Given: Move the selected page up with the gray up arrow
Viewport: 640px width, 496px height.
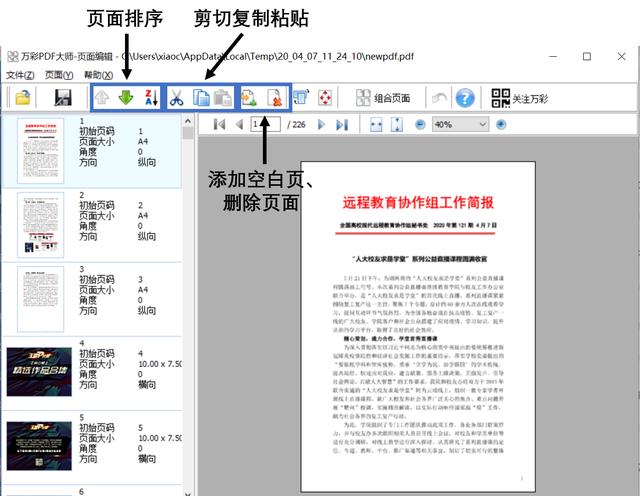Looking at the screenshot, I should coord(102,98).
